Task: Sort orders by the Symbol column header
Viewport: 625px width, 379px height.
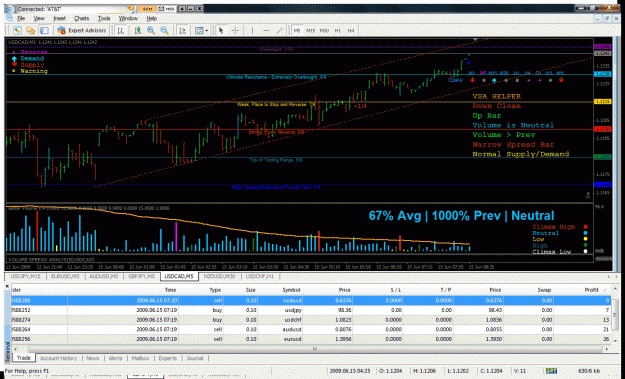Action: tap(291, 290)
